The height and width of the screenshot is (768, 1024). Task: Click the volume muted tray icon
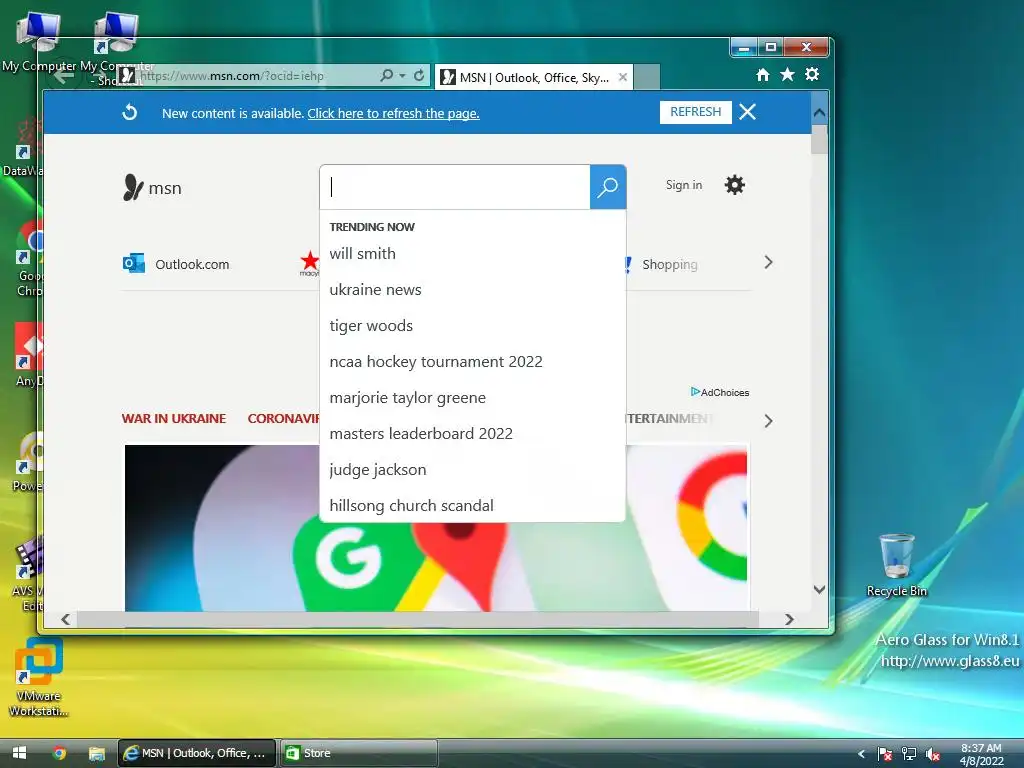point(933,754)
